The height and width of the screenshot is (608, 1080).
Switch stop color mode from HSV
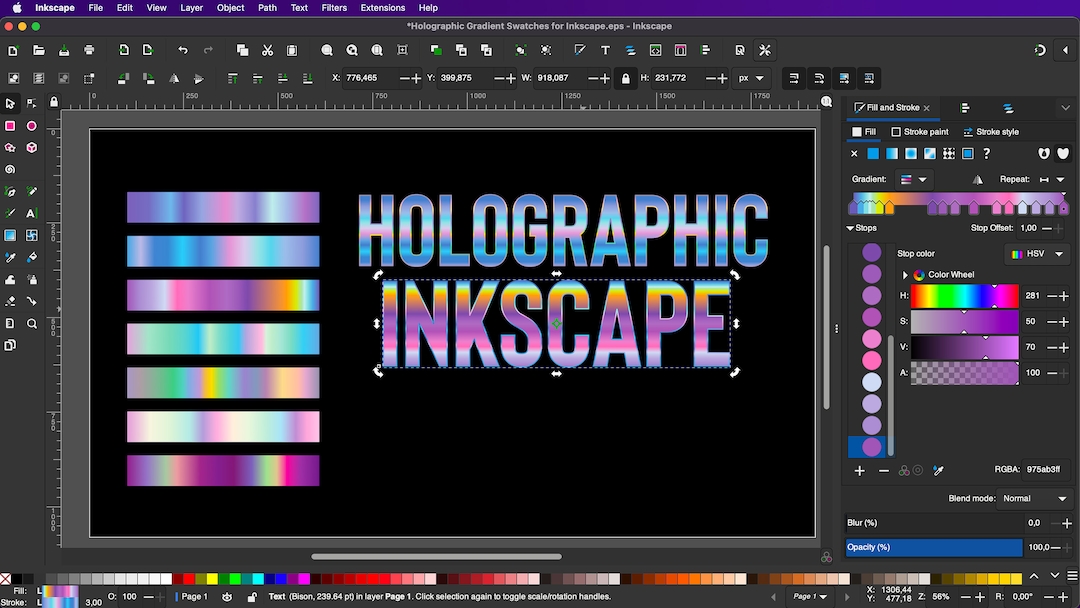tap(1036, 254)
